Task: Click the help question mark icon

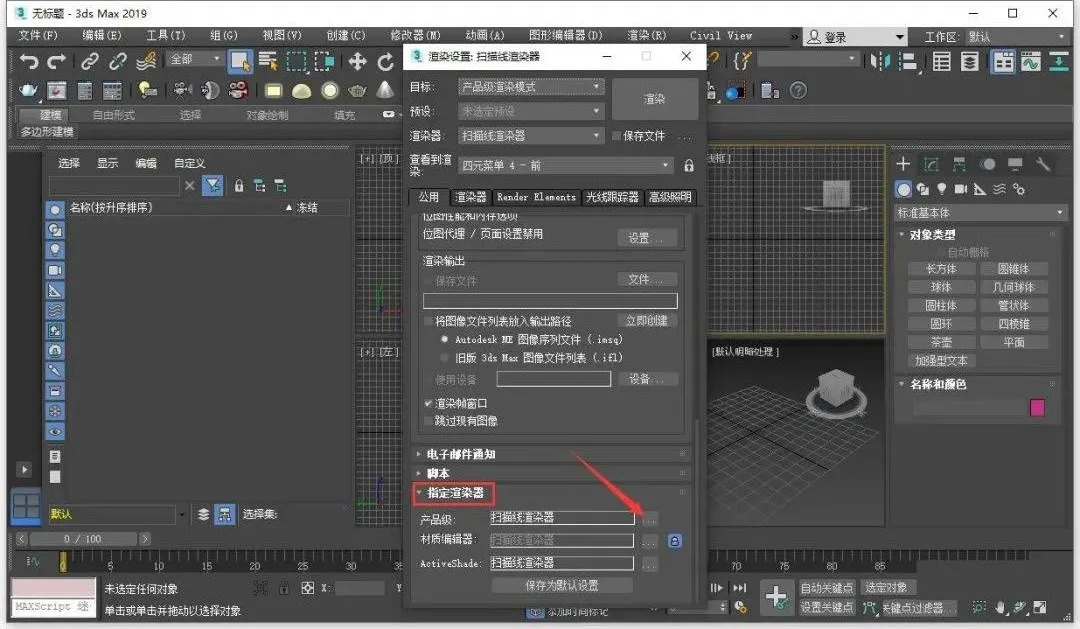Action: (x=798, y=90)
